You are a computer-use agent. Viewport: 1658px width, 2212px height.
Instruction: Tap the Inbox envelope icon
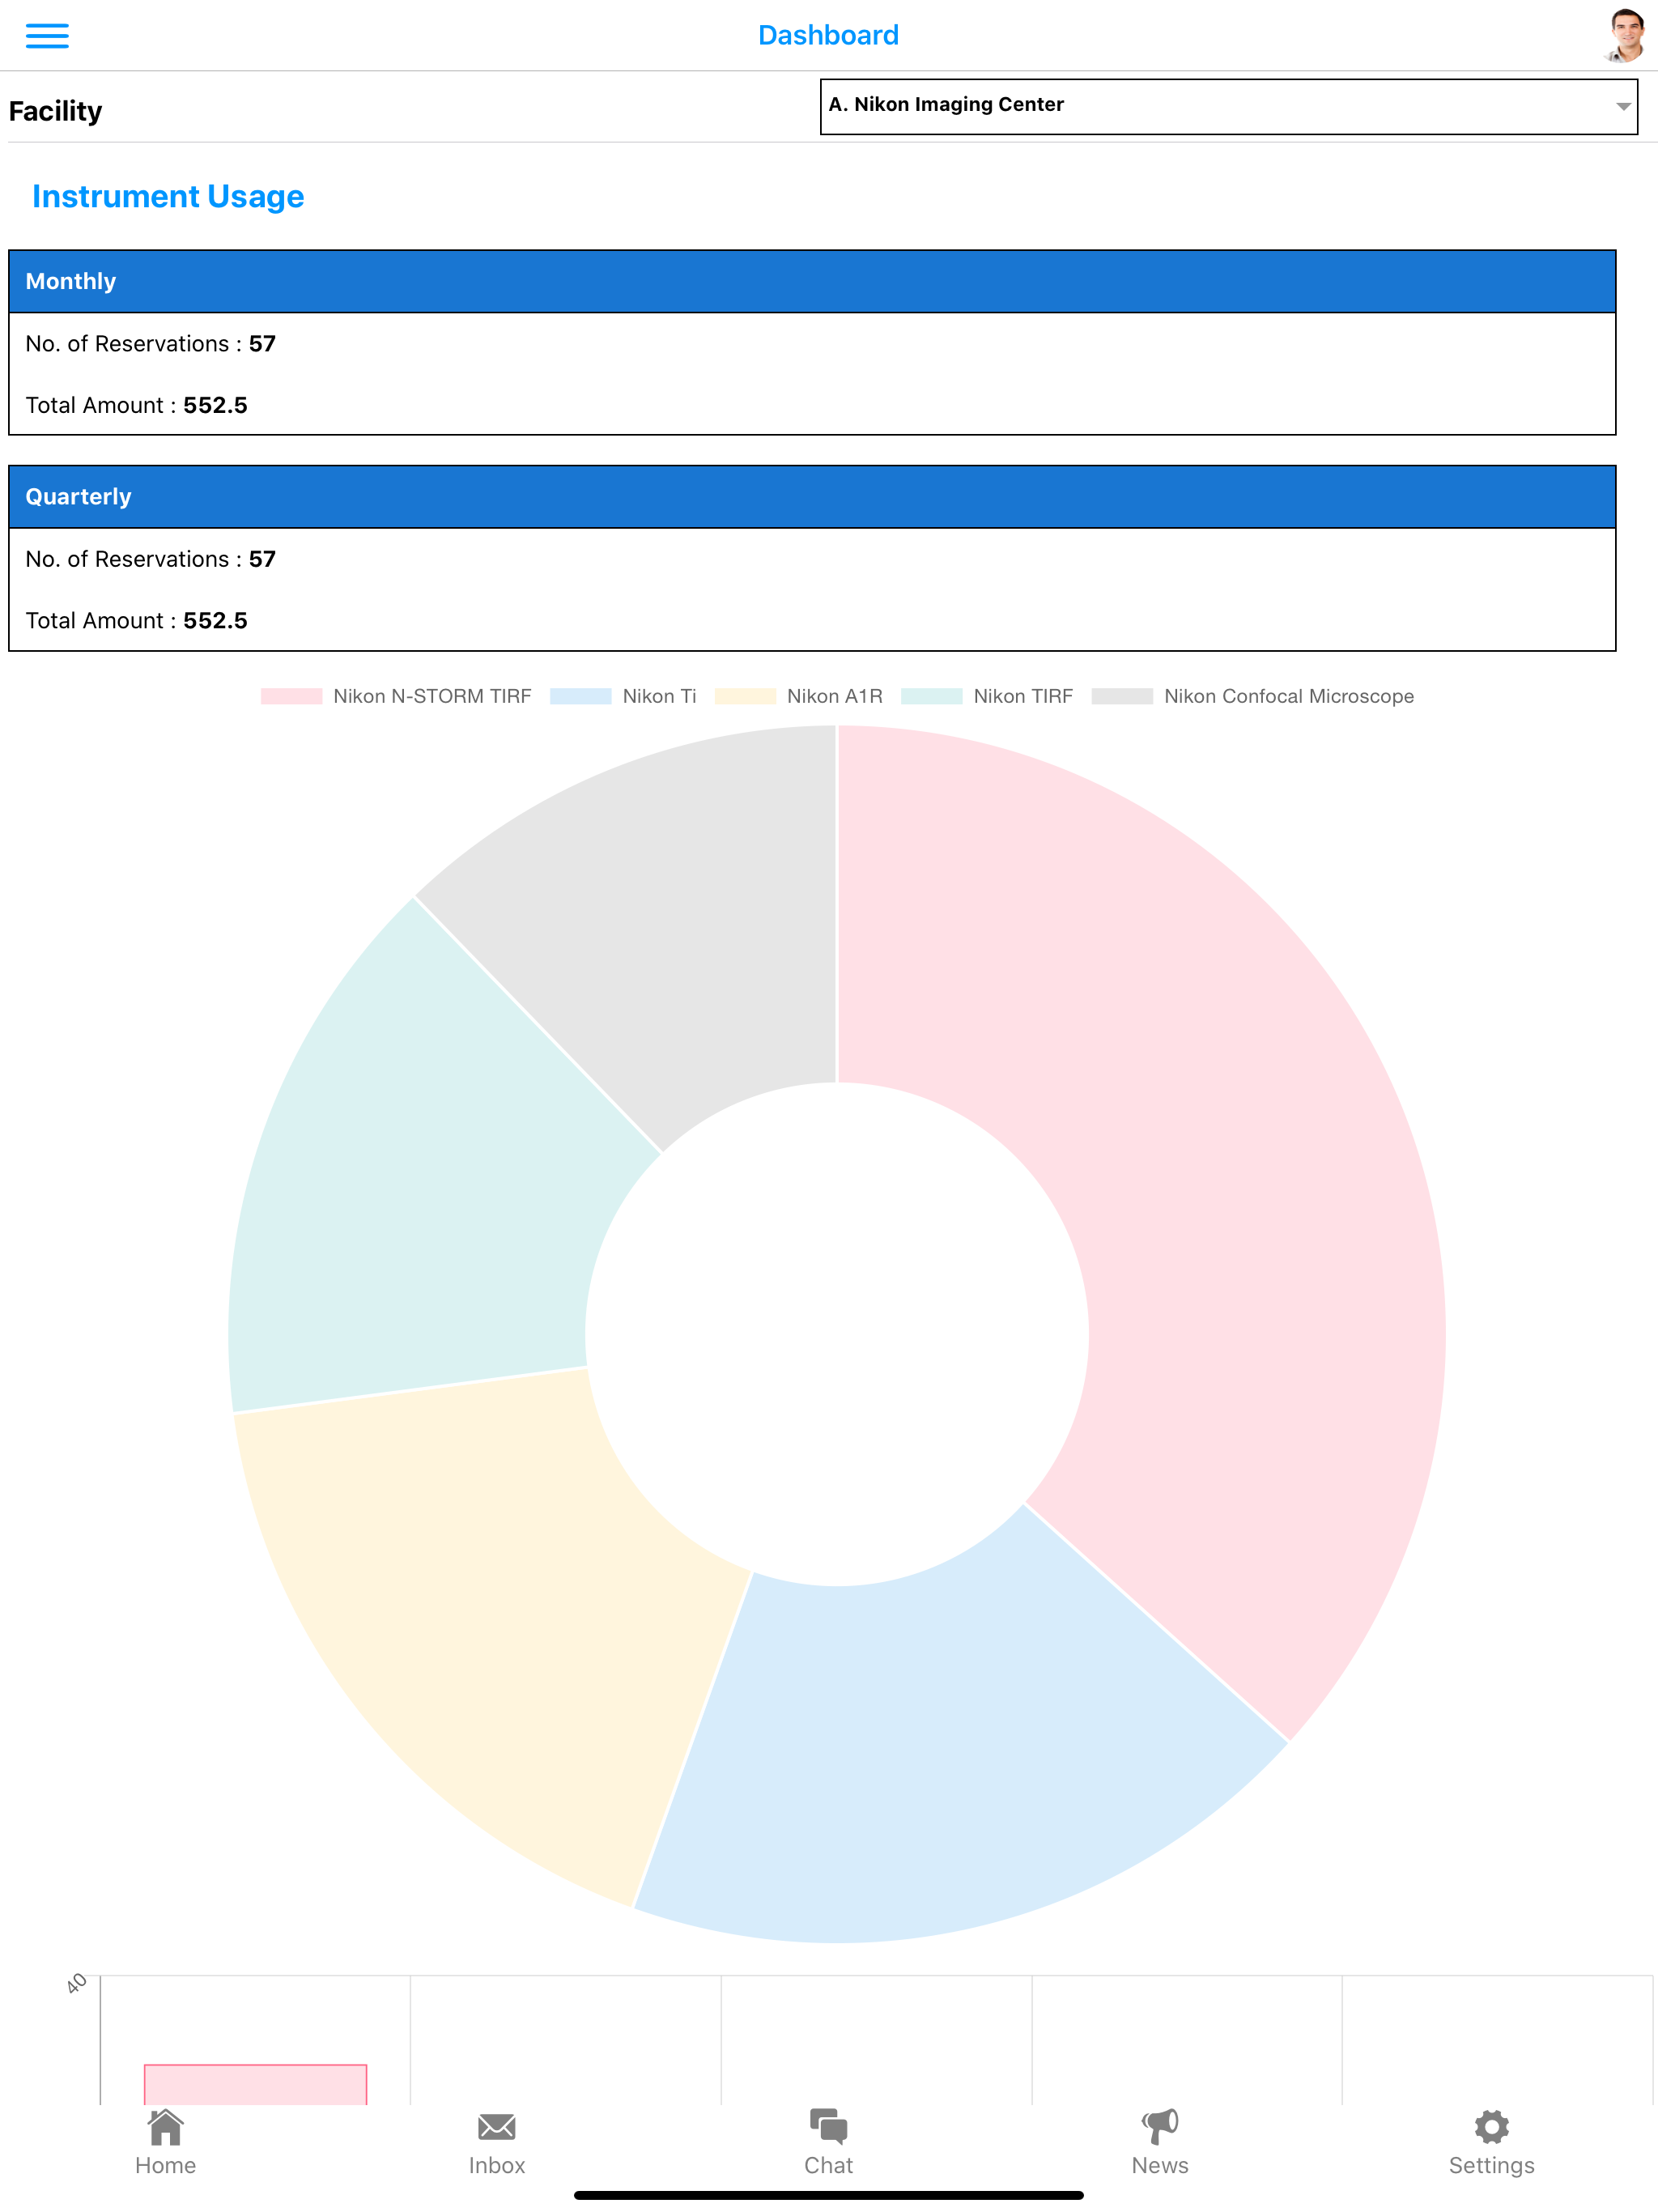click(x=497, y=2126)
